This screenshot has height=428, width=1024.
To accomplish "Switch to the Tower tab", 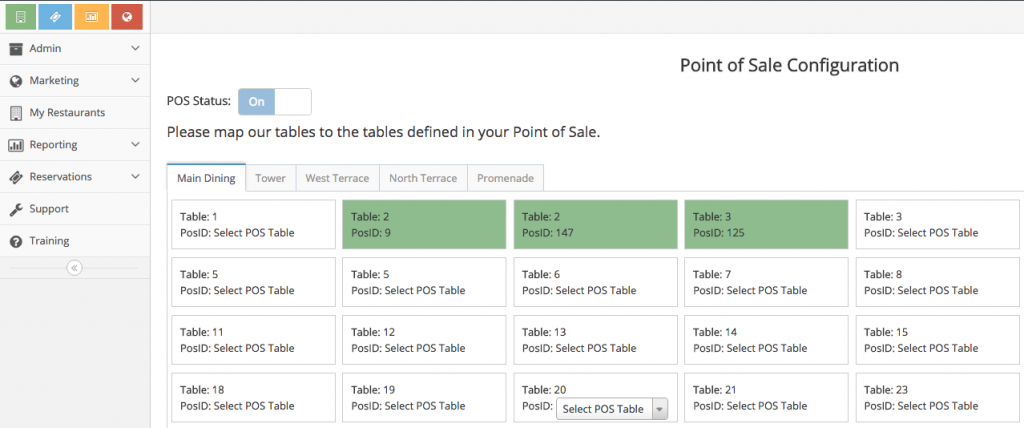I will [x=270, y=178].
